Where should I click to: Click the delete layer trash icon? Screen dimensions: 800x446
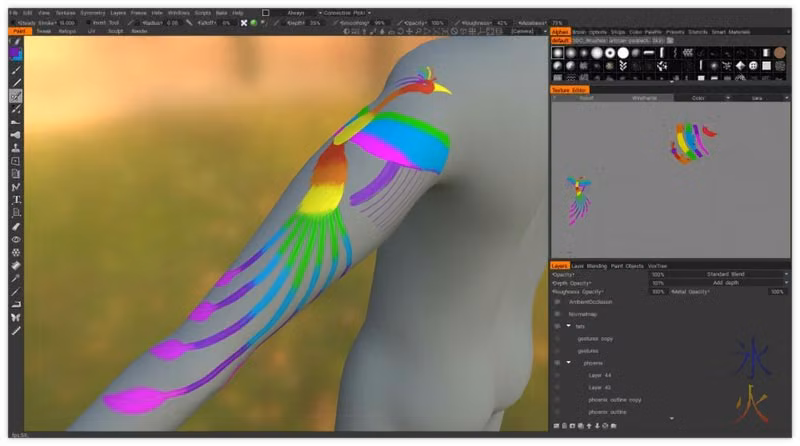point(564,426)
